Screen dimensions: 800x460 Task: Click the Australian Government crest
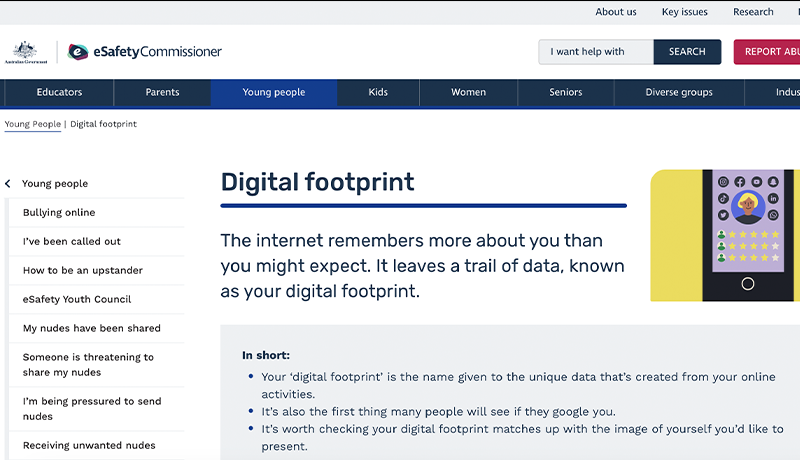[x=25, y=52]
